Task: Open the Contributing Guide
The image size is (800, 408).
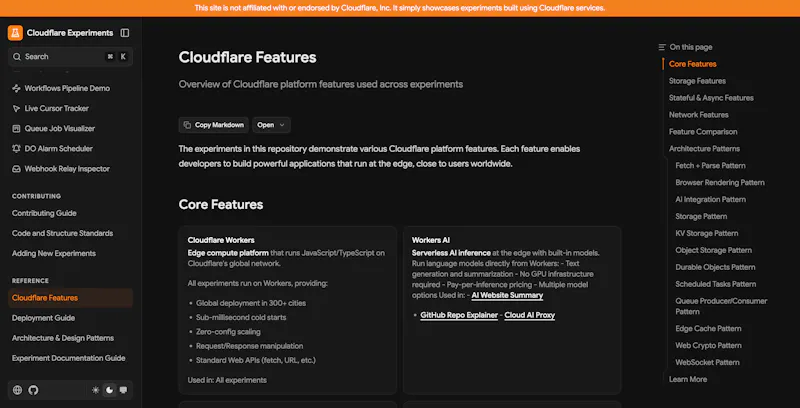Action: (x=44, y=213)
